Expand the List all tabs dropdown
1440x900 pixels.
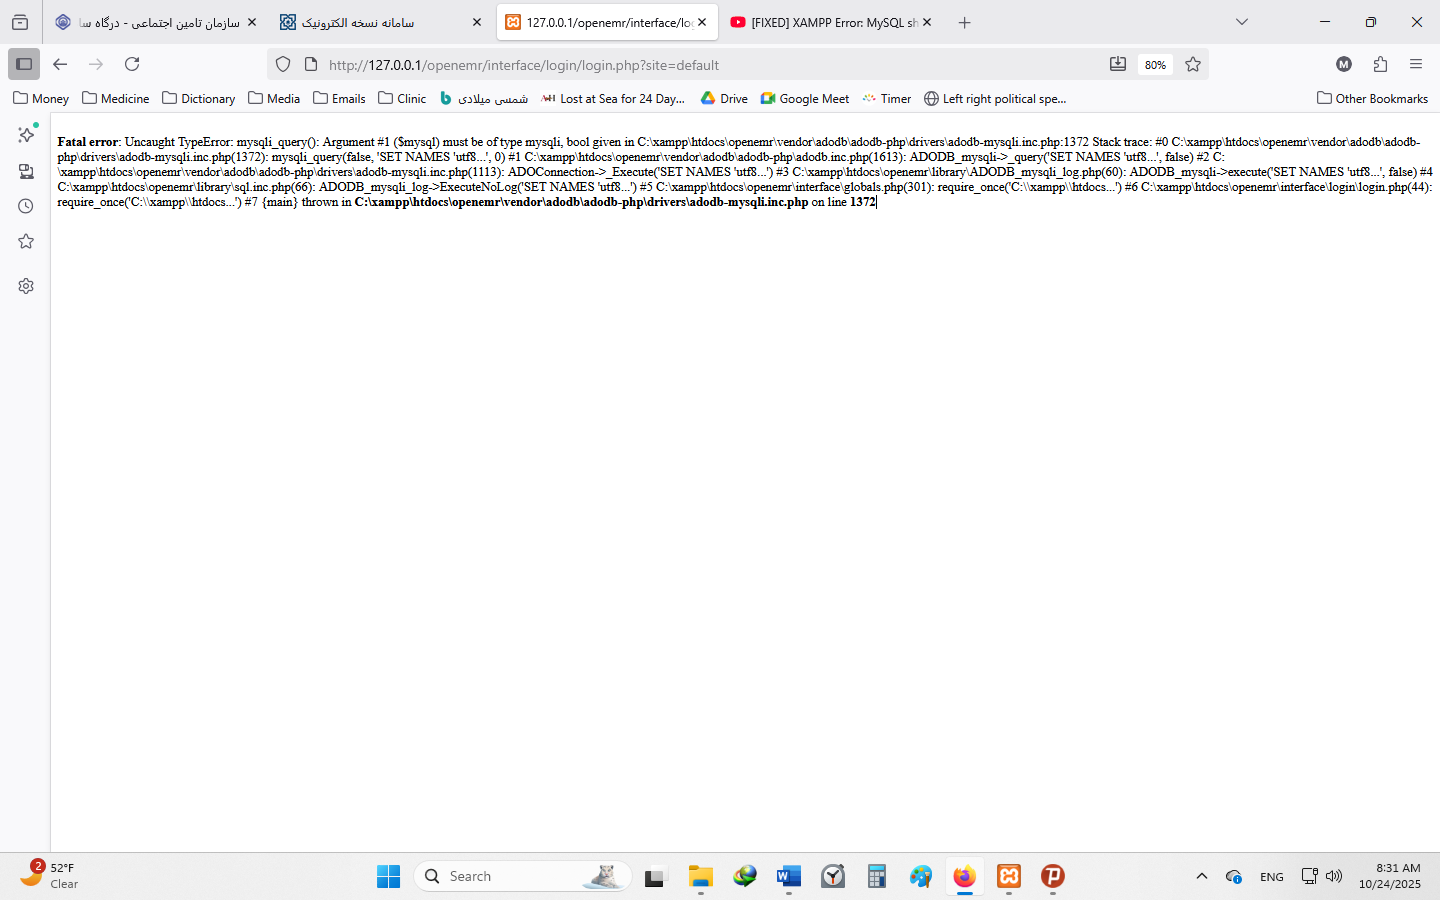point(1242,22)
